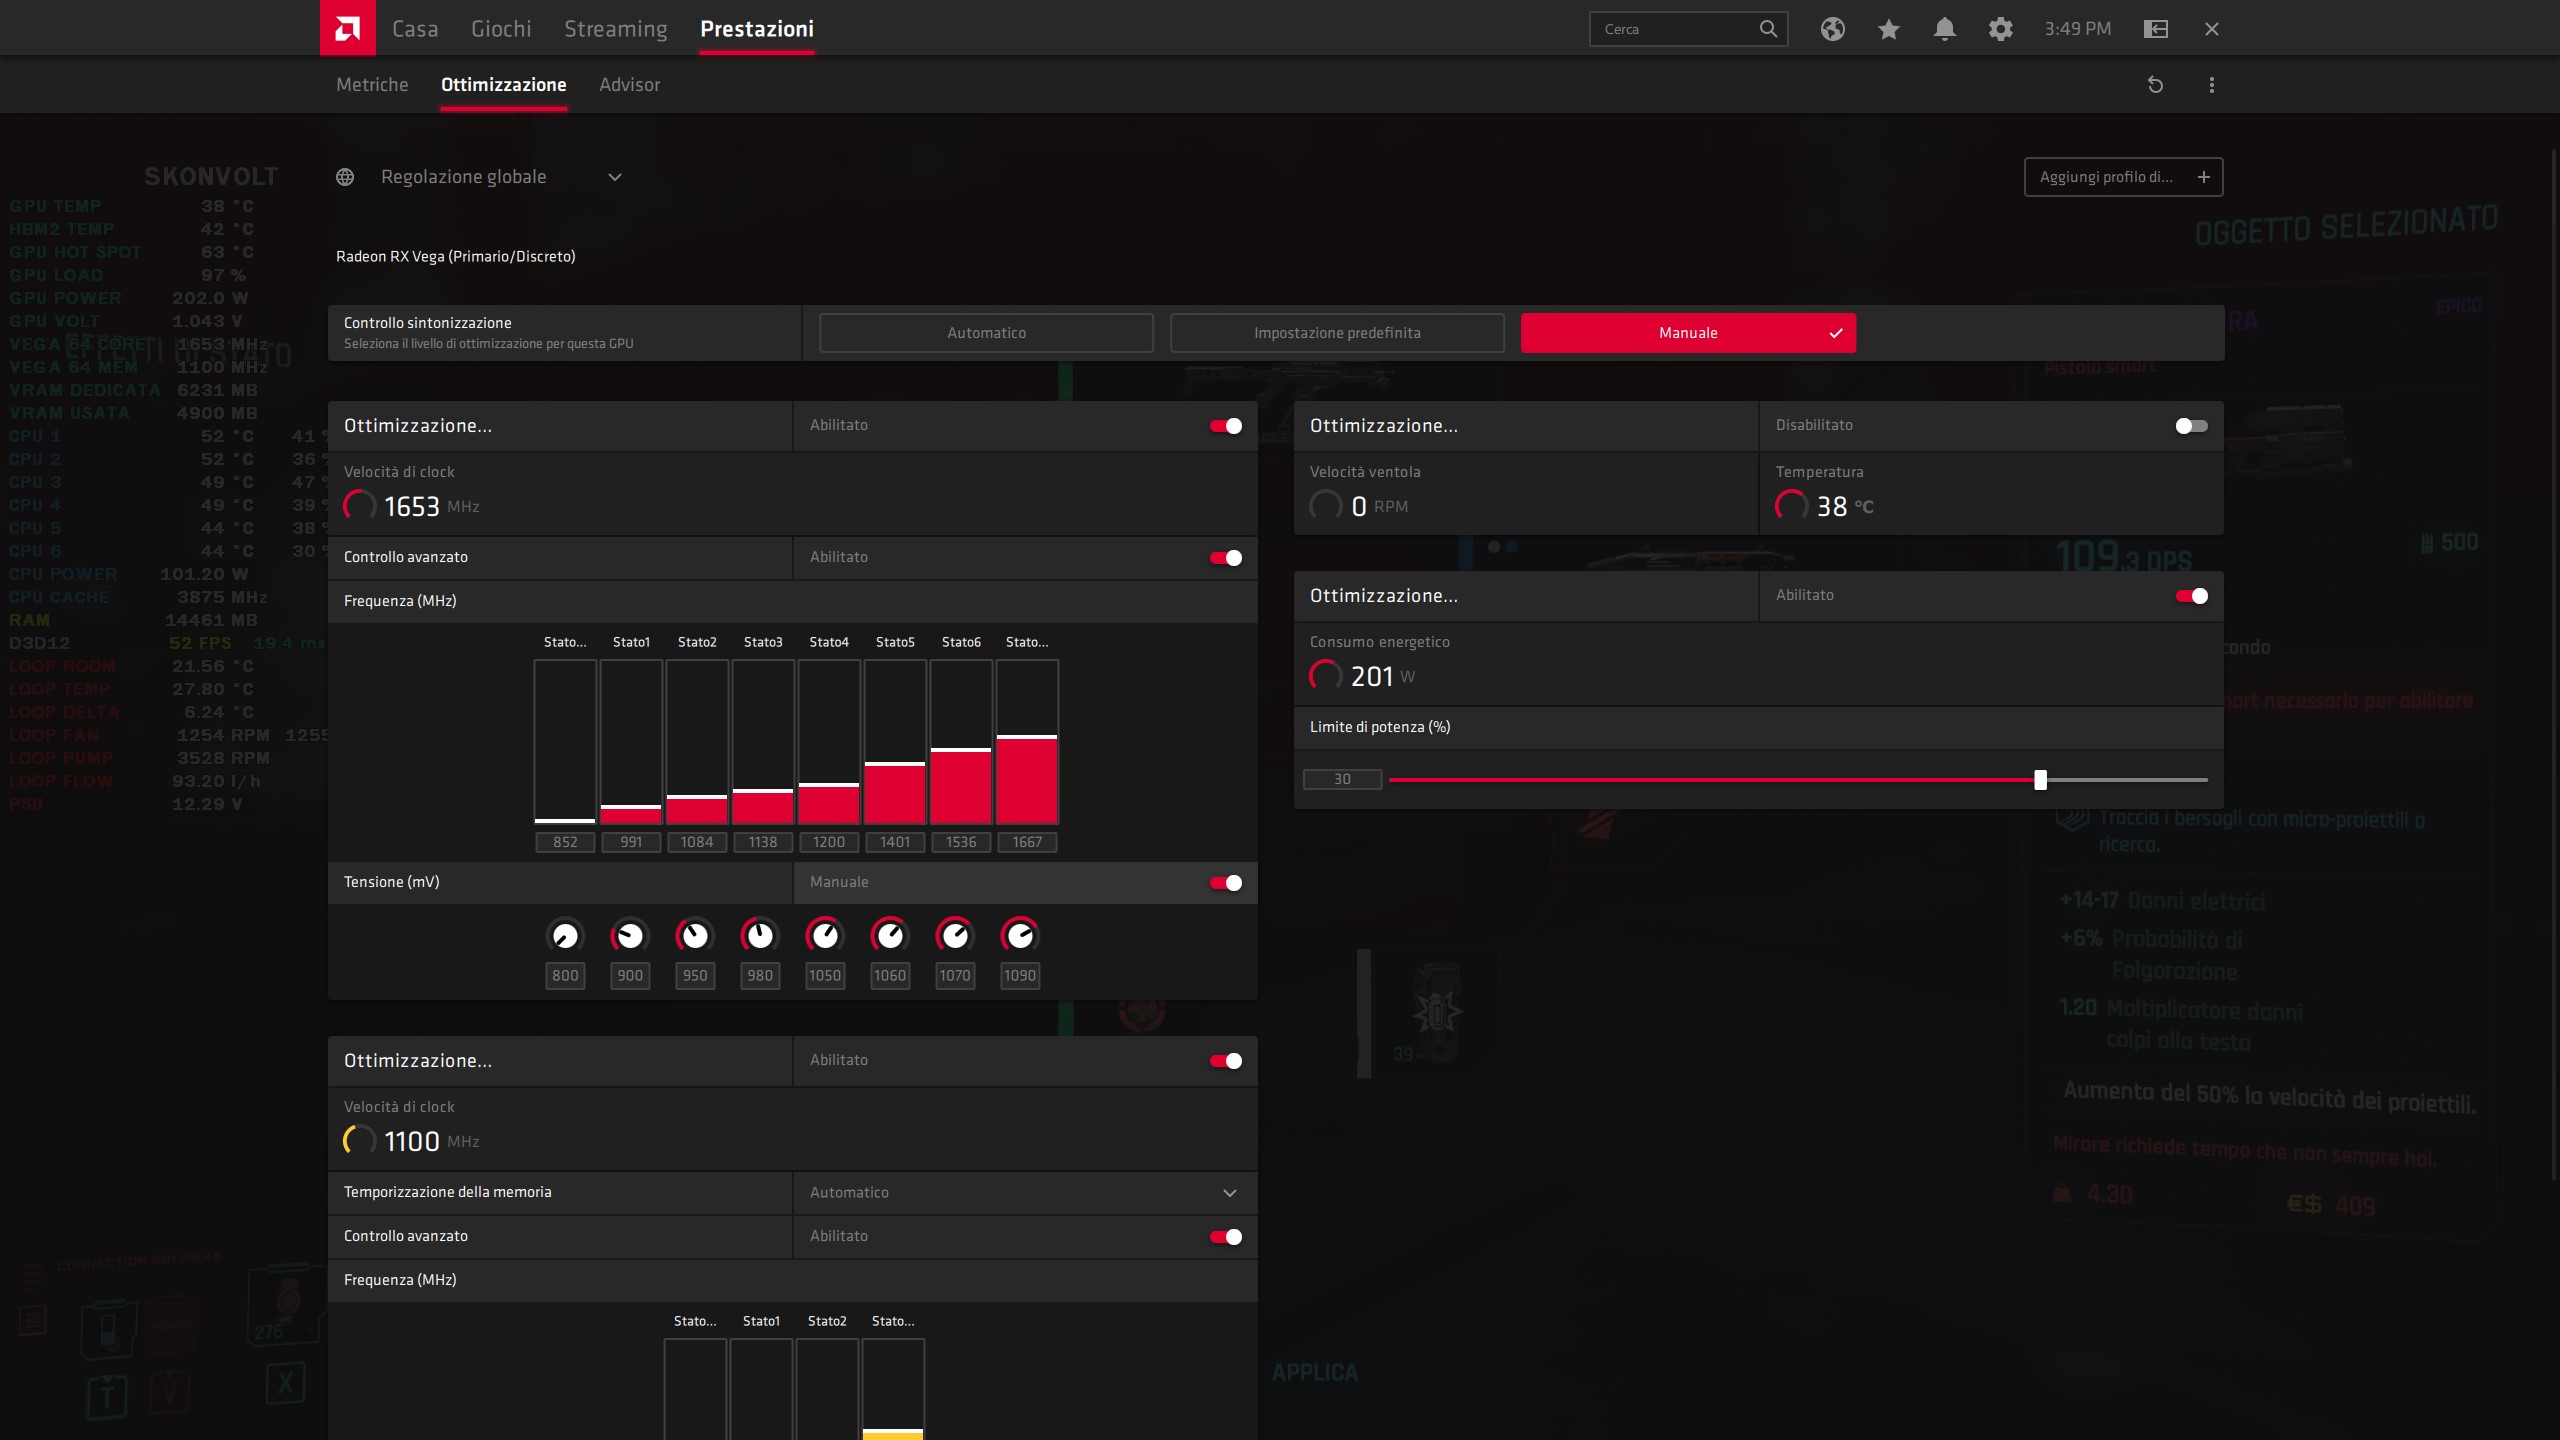Toggle power Ottimizzazione Abilitato switch
The width and height of the screenshot is (2560, 1440).
(x=2192, y=596)
